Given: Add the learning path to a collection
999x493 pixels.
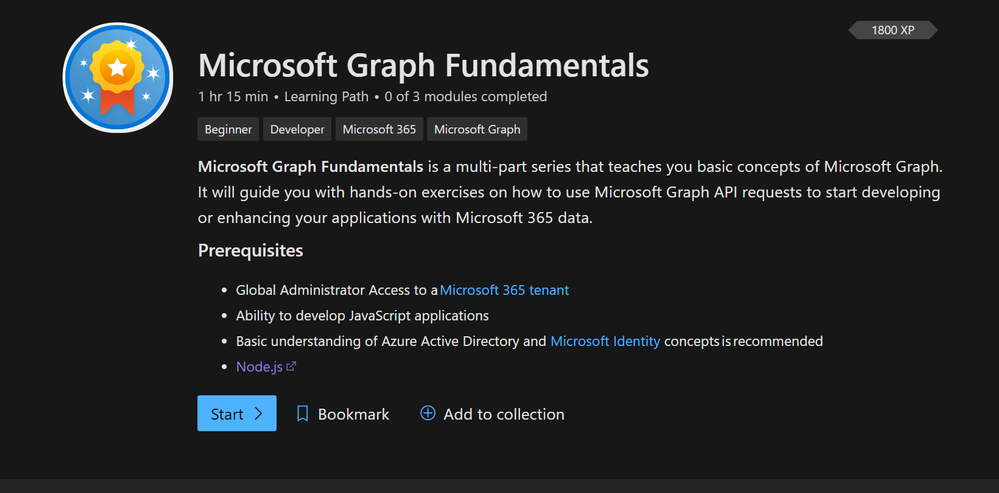Looking at the screenshot, I should tap(492, 414).
